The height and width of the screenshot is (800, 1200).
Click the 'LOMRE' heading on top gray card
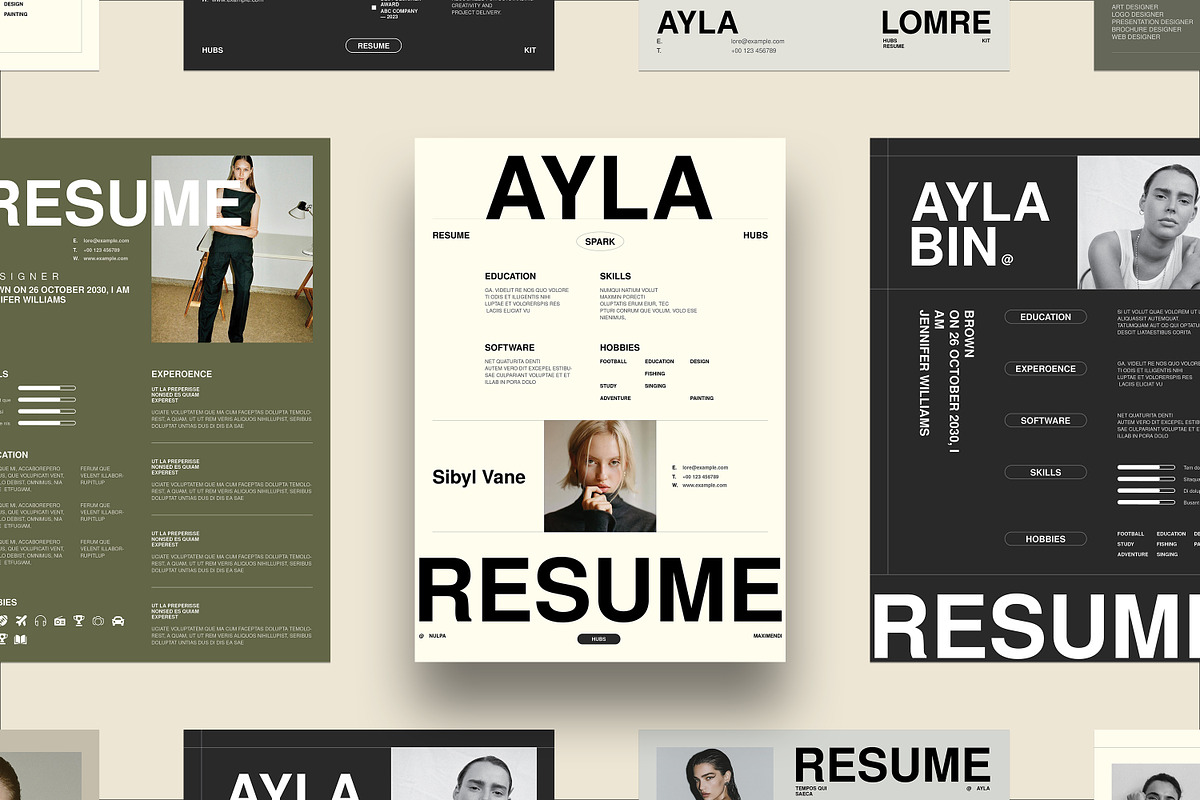coord(936,22)
